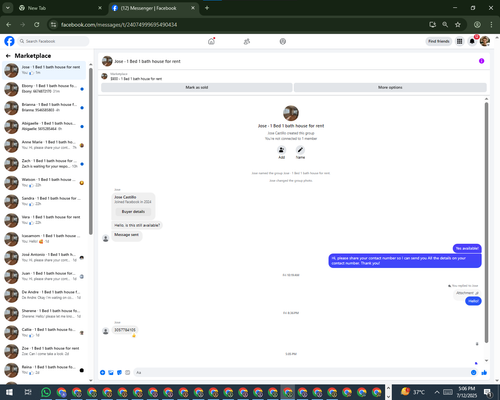Open the José Antonio conversation
The image size is (500, 400).
tap(44, 257)
